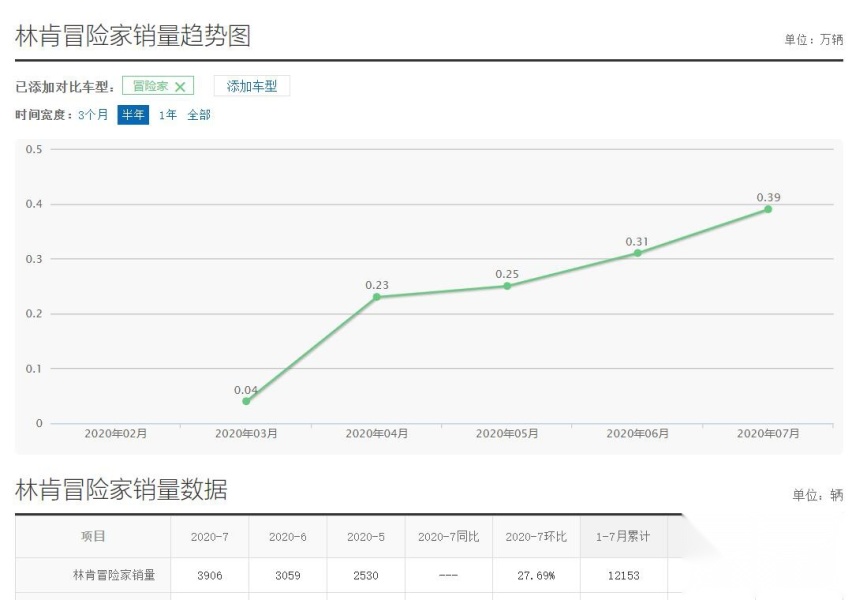852x600 pixels.
Task: Click the 0.39 data point for July
Action: tap(768, 209)
